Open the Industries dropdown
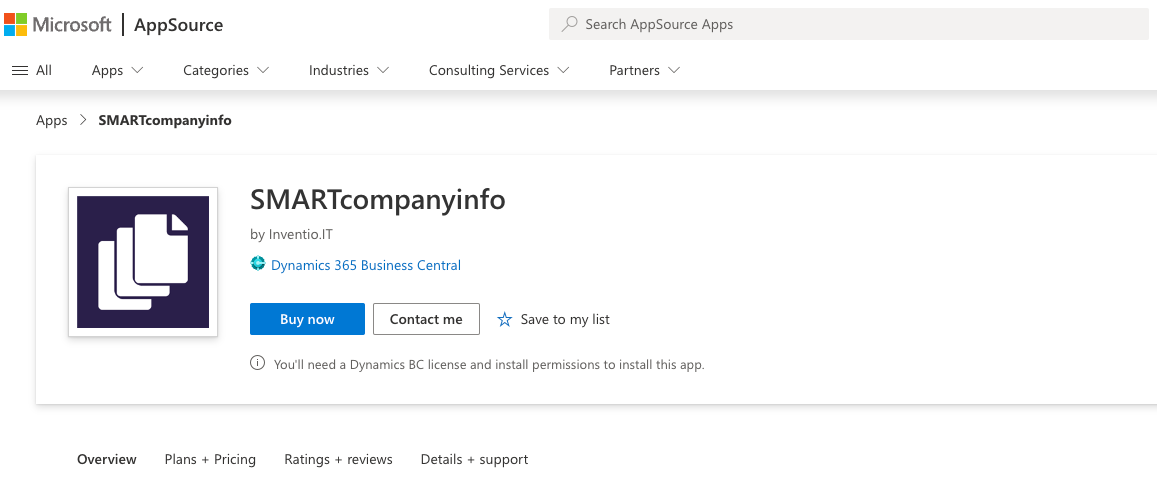Viewport: 1157px width, 477px height. 348,70
